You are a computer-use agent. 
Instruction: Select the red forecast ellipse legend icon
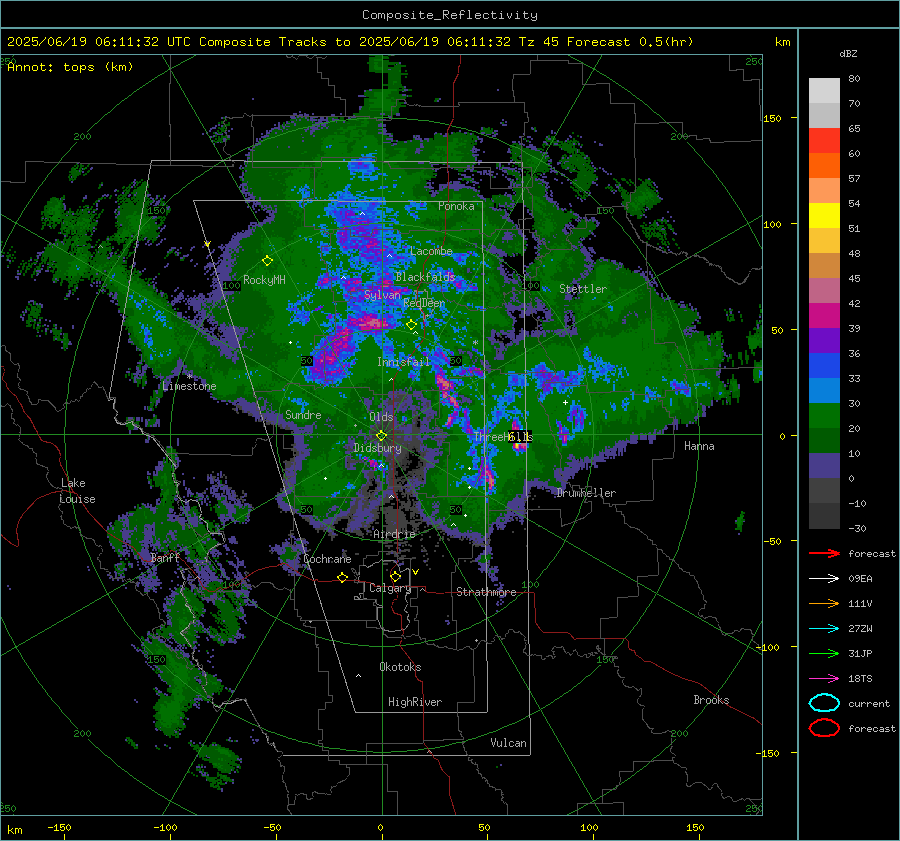coord(824,728)
